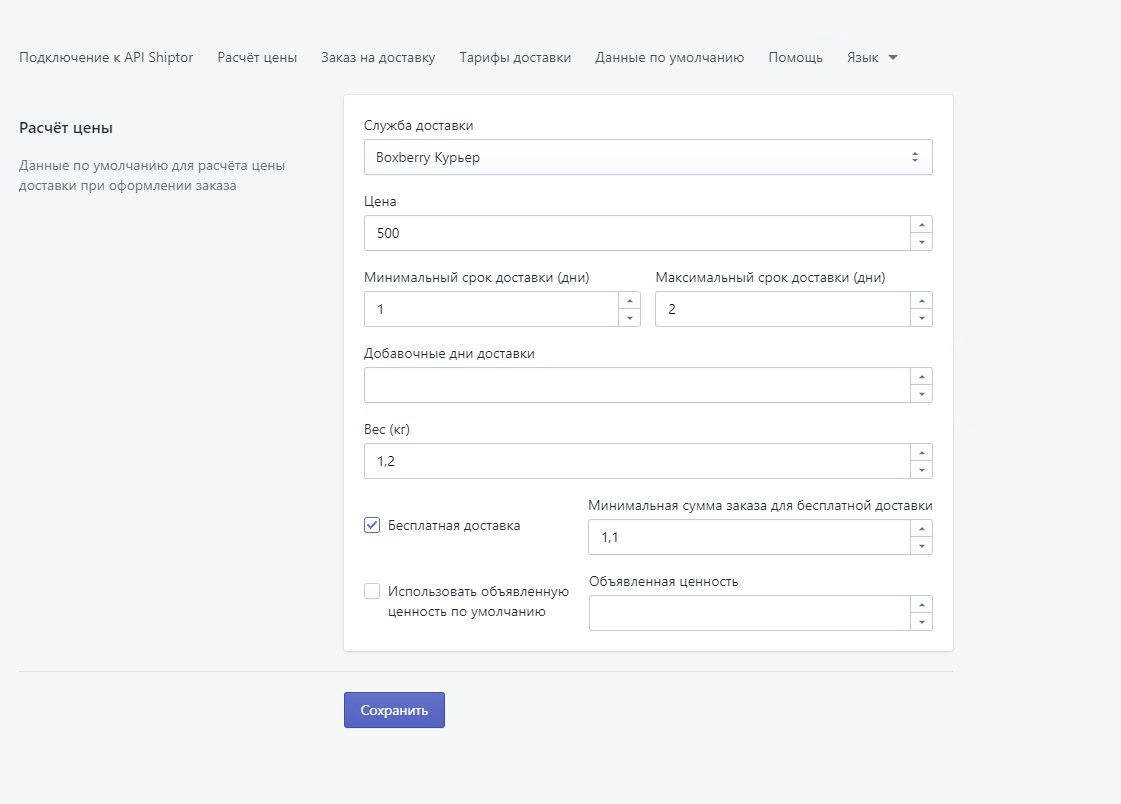Screen dimensions: 1121x804
Task: Expand the Язык language menu
Action: pyautogui.click(x=872, y=58)
